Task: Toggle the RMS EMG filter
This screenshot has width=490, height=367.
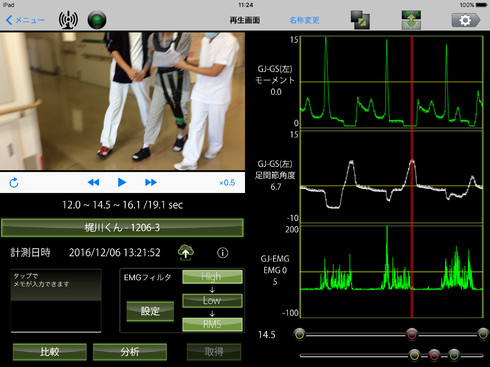Action: (212, 324)
